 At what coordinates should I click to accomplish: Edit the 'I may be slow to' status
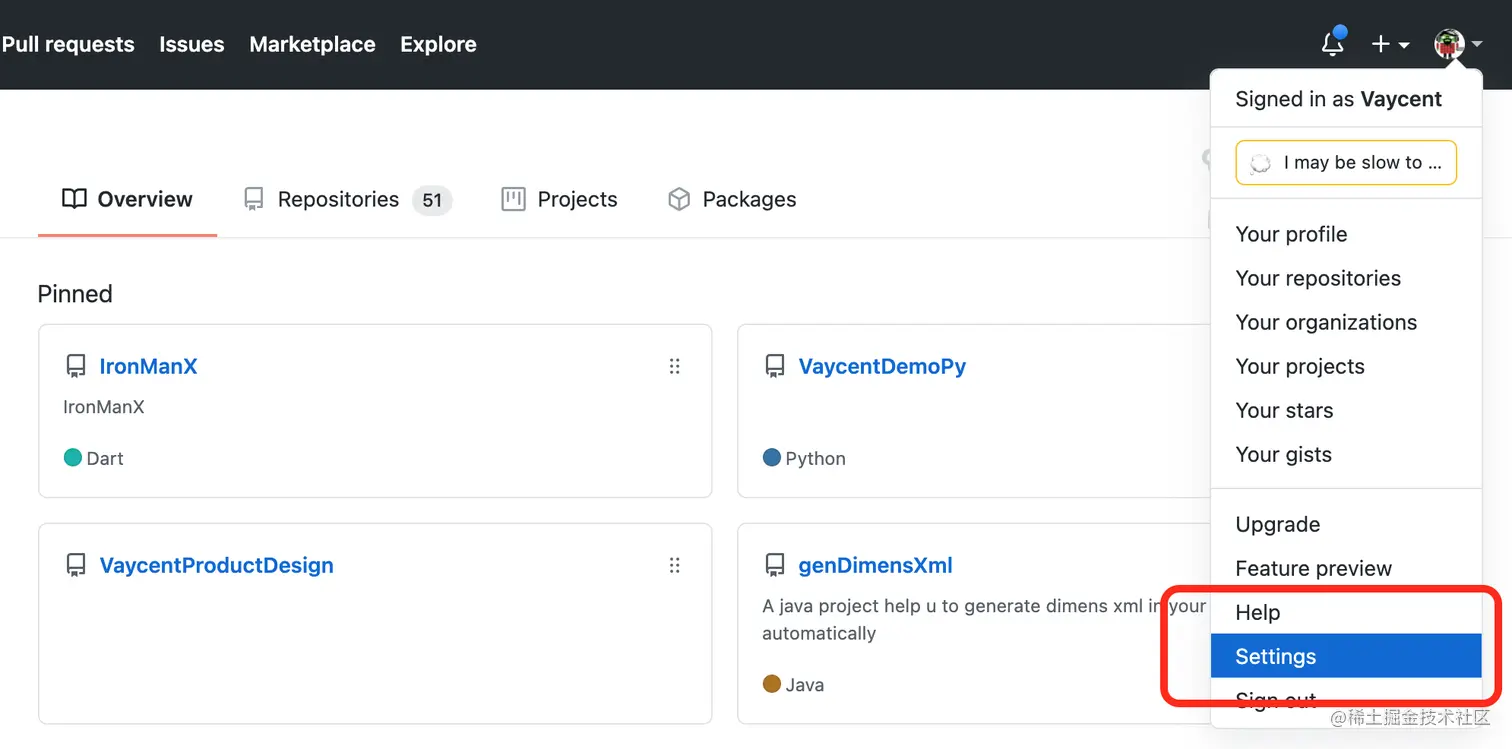(1345, 163)
